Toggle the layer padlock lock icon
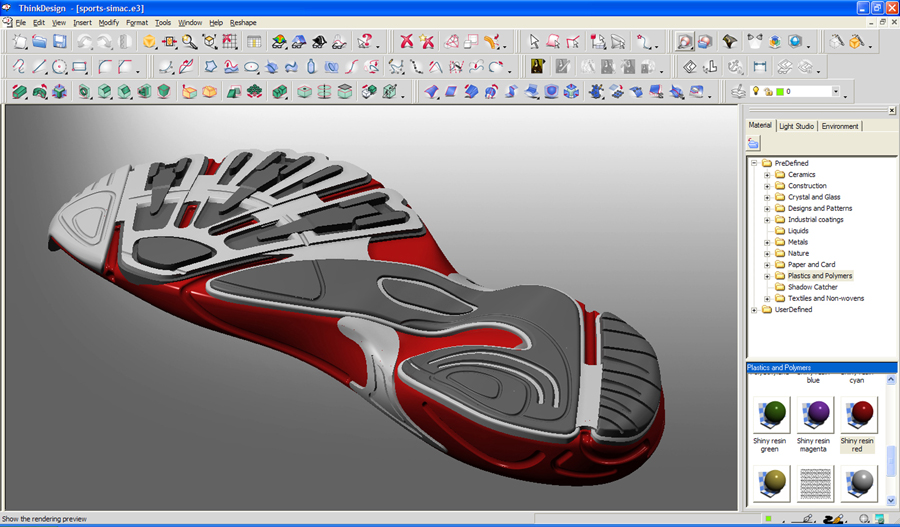 768,91
